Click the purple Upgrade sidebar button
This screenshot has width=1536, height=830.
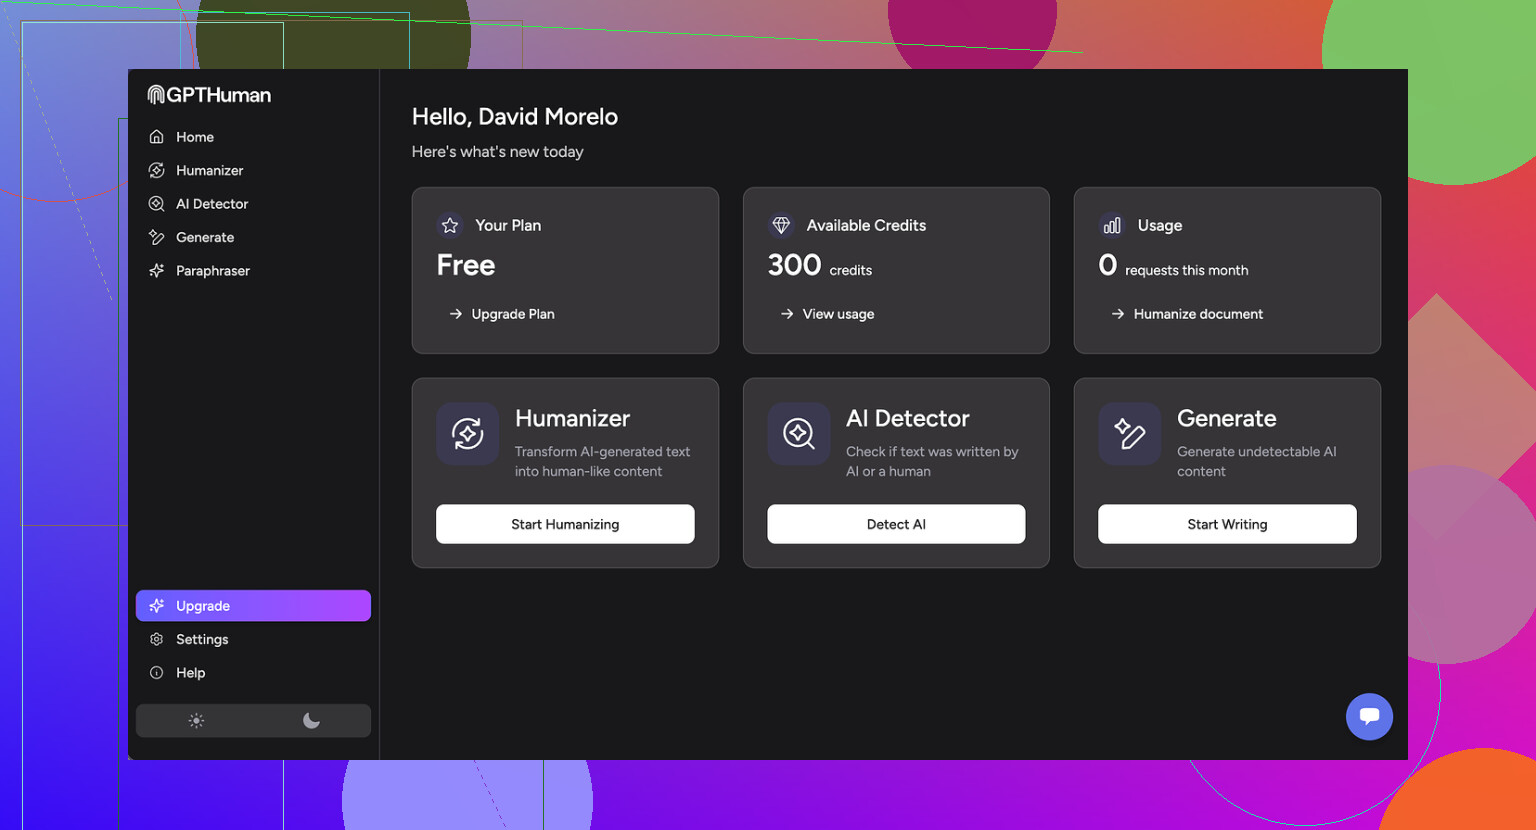click(x=253, y=606)
